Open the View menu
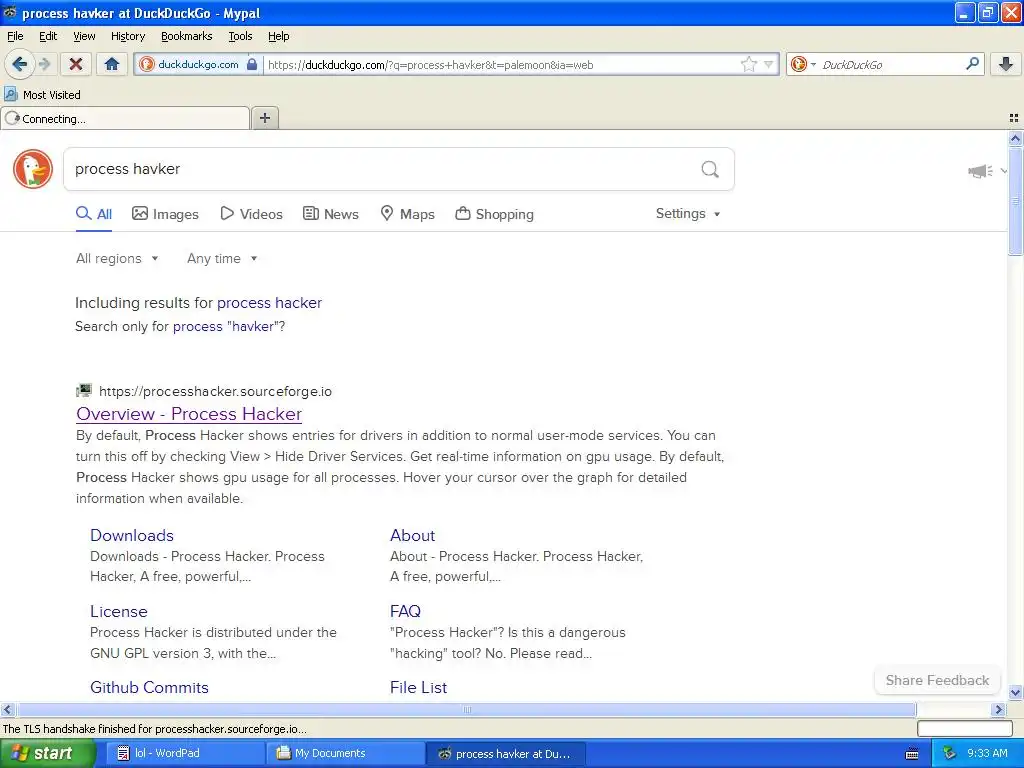The image size is (1024, 768). coord(84,36)
